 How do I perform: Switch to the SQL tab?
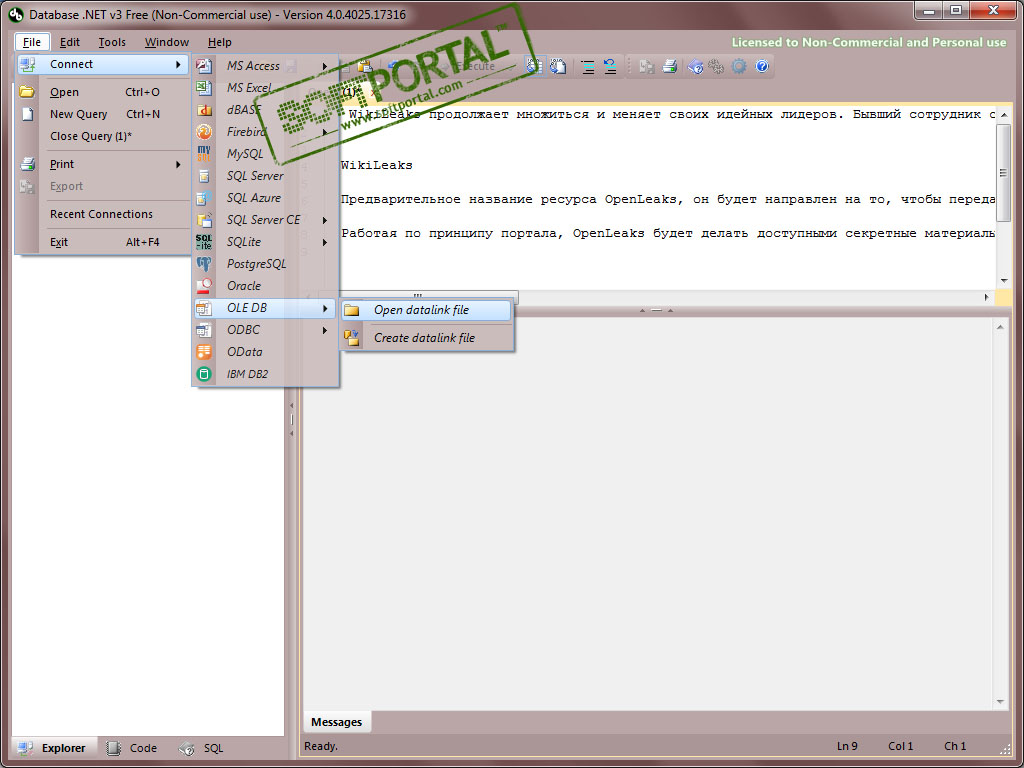(x=202, y=748)
